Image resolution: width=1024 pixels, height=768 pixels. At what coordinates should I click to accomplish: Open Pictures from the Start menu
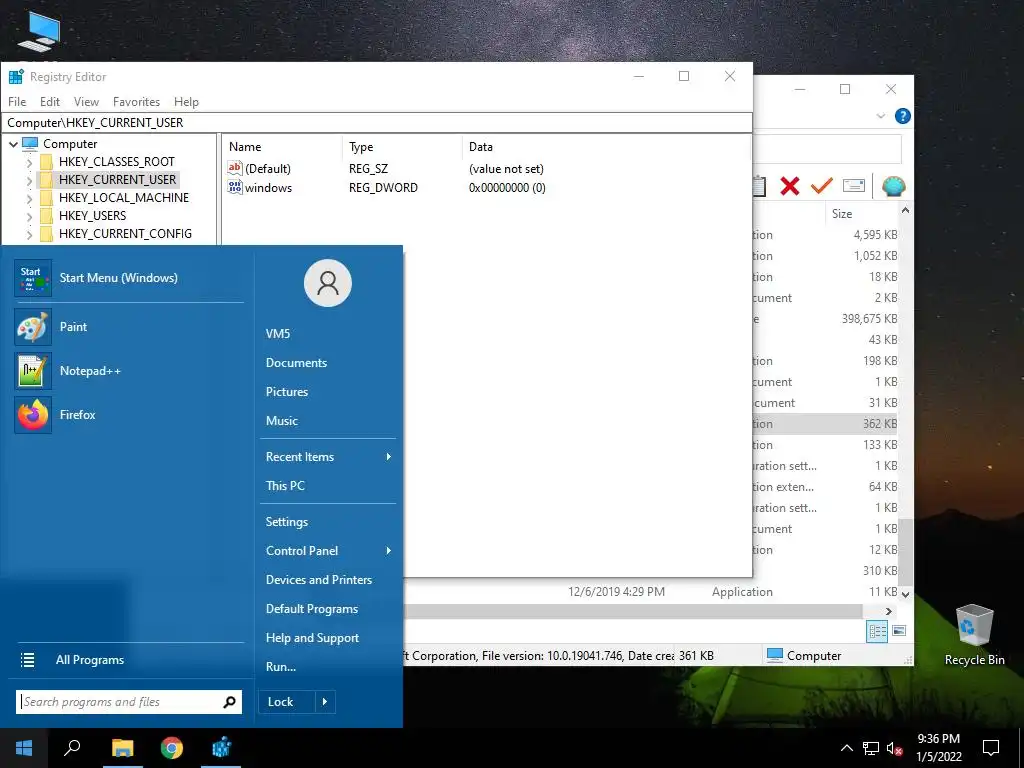click(287, 392)
